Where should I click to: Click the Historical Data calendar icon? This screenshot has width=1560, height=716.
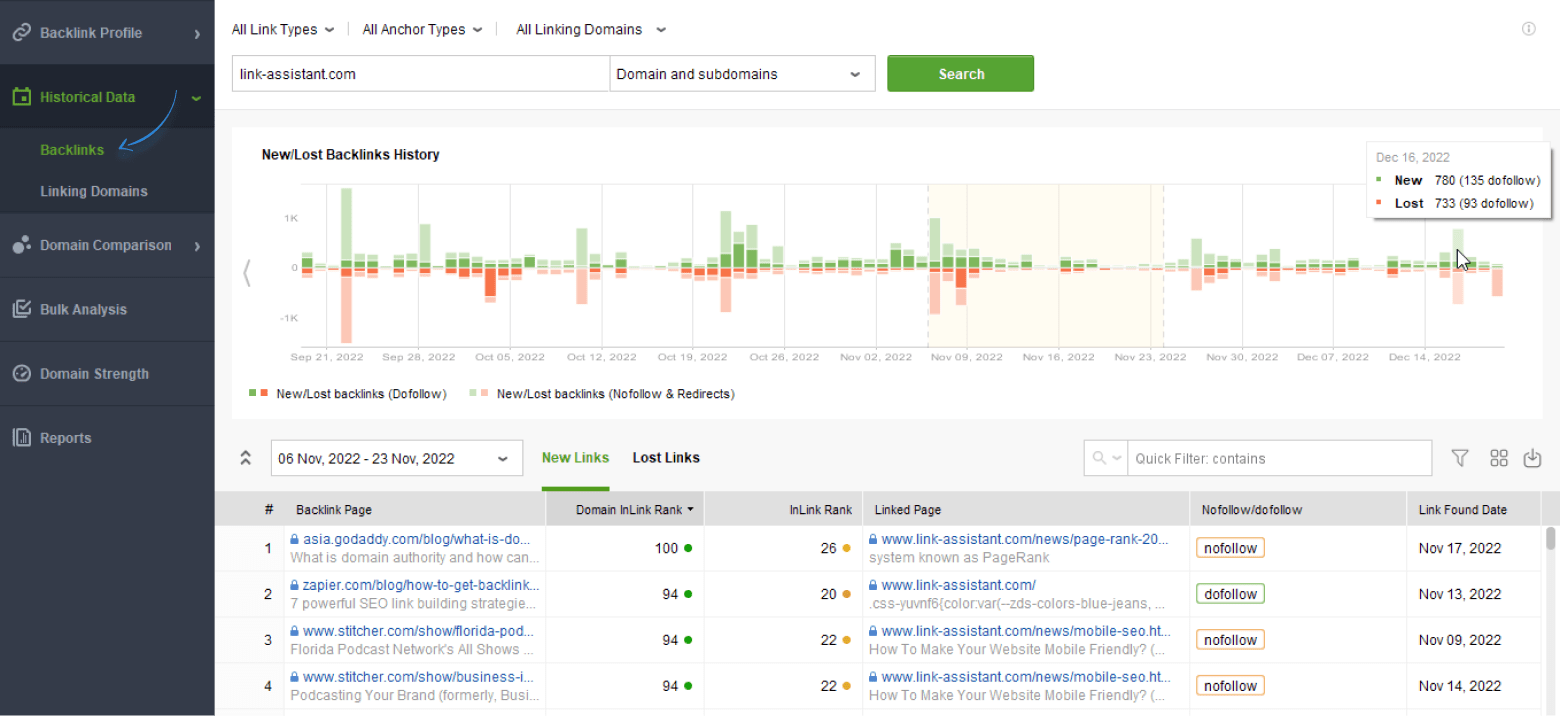pos(21,97)
